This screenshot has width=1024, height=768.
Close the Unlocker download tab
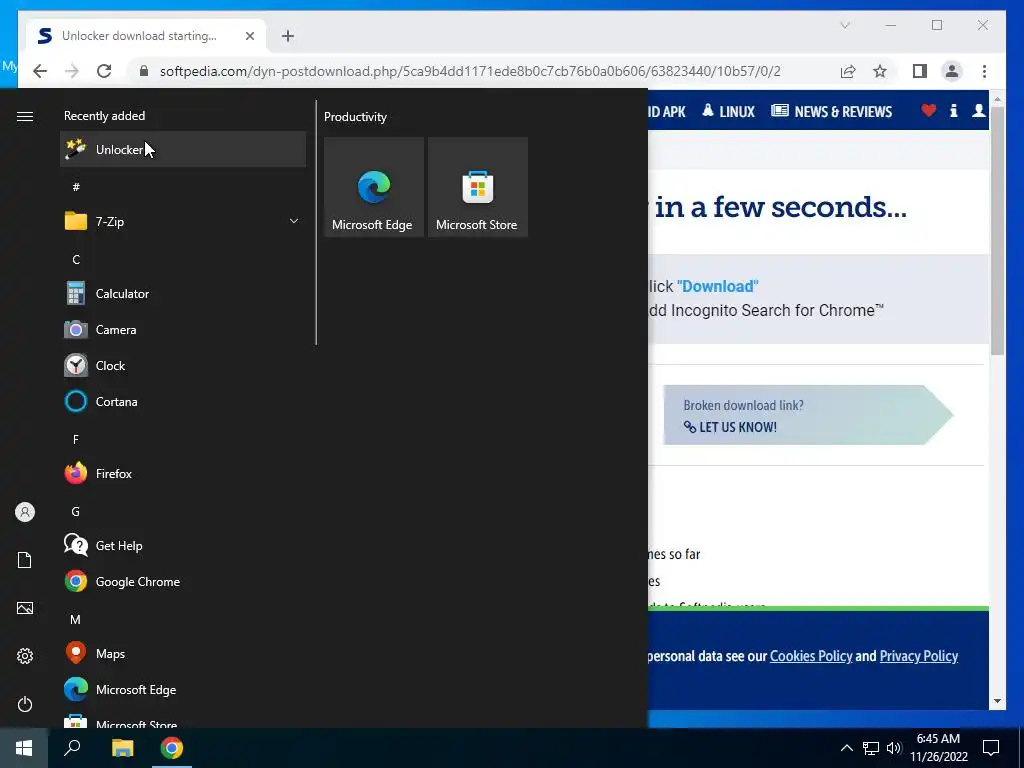click(x=249, y=36)
